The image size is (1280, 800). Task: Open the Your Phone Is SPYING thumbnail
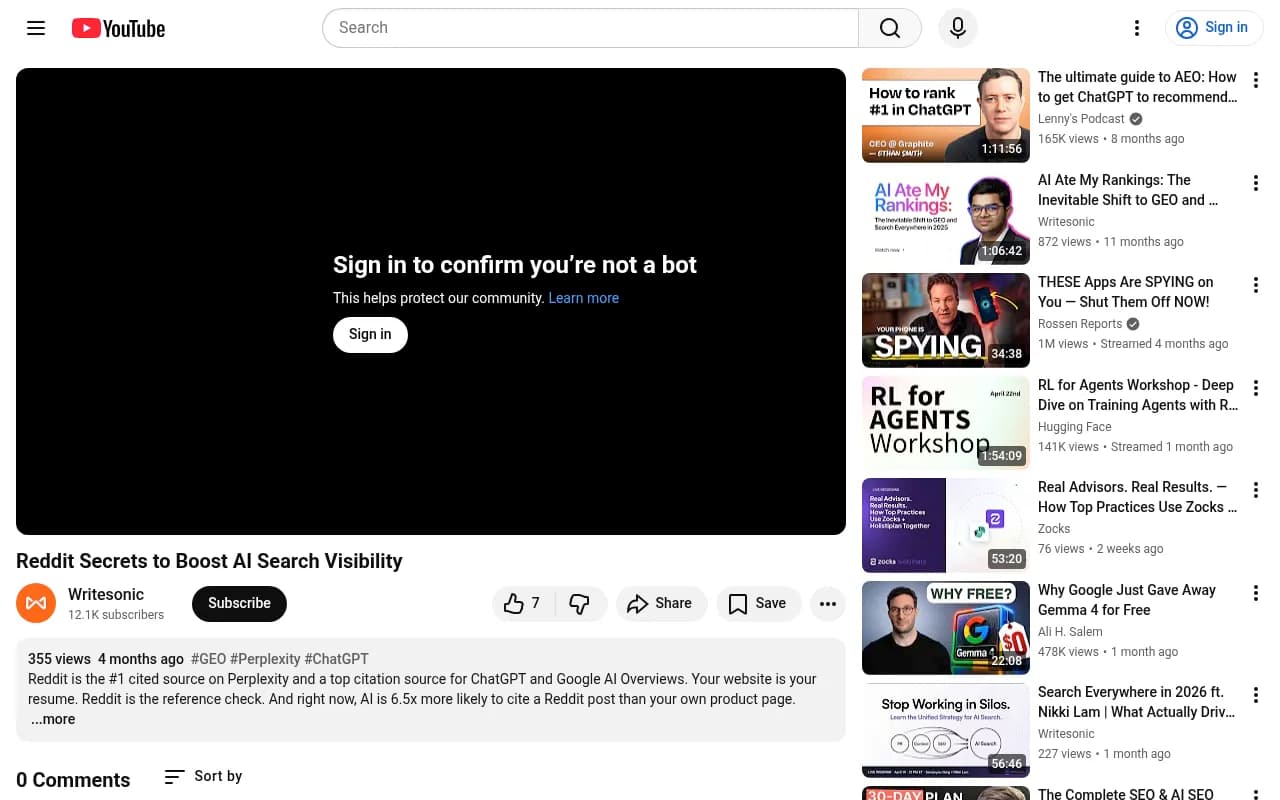pyautogui.click(x=946, y=320)
